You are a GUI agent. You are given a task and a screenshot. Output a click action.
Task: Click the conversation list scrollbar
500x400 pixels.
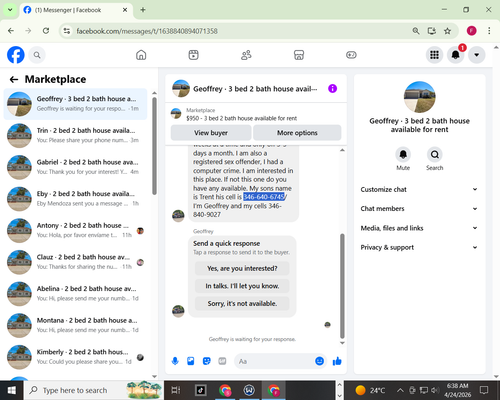[x=154, y=146]
